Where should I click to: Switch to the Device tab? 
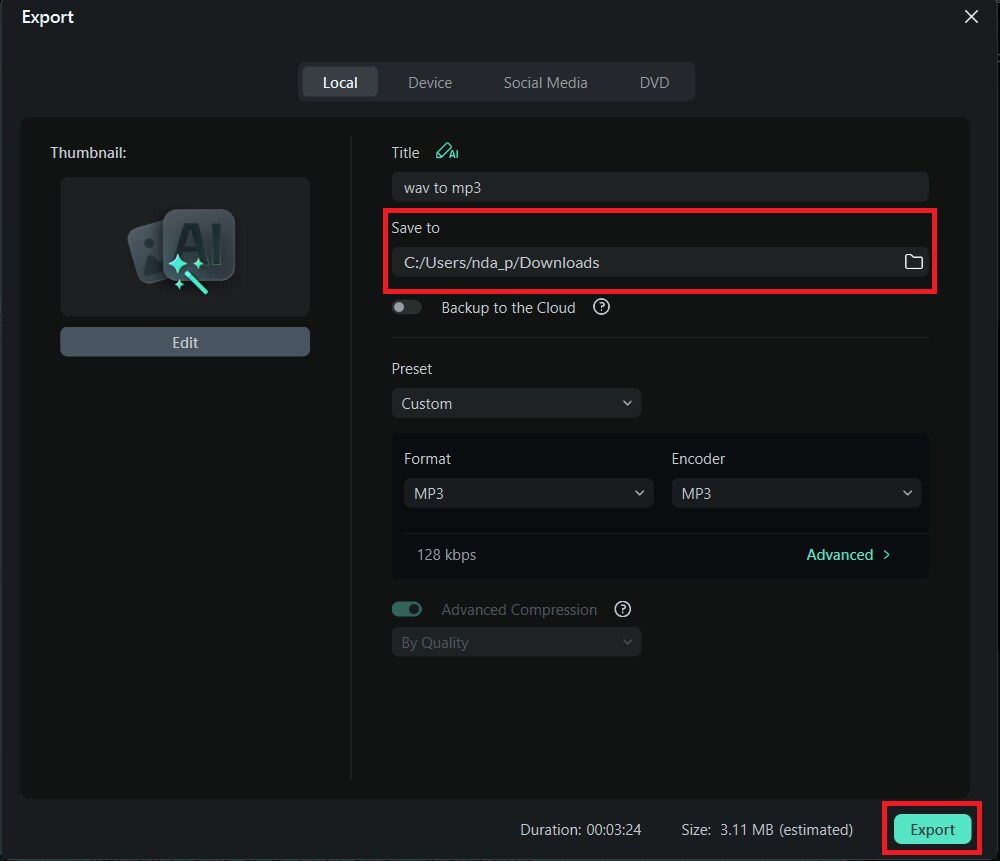(x=430, y=82)
